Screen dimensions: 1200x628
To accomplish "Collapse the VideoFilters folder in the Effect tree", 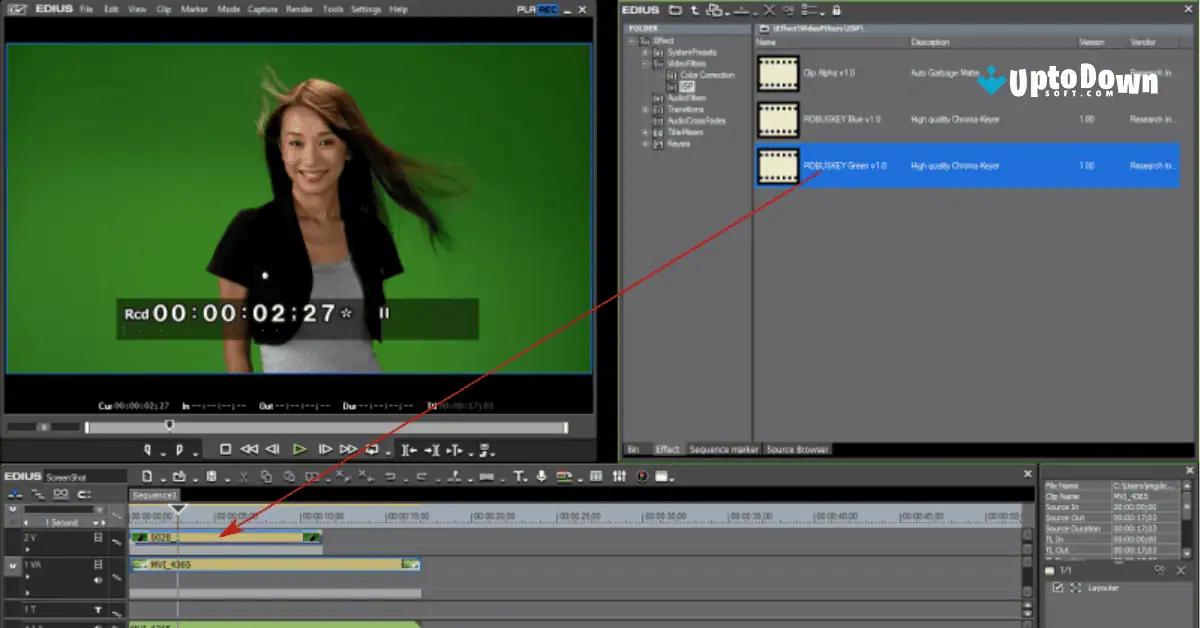I will [643, 61].
